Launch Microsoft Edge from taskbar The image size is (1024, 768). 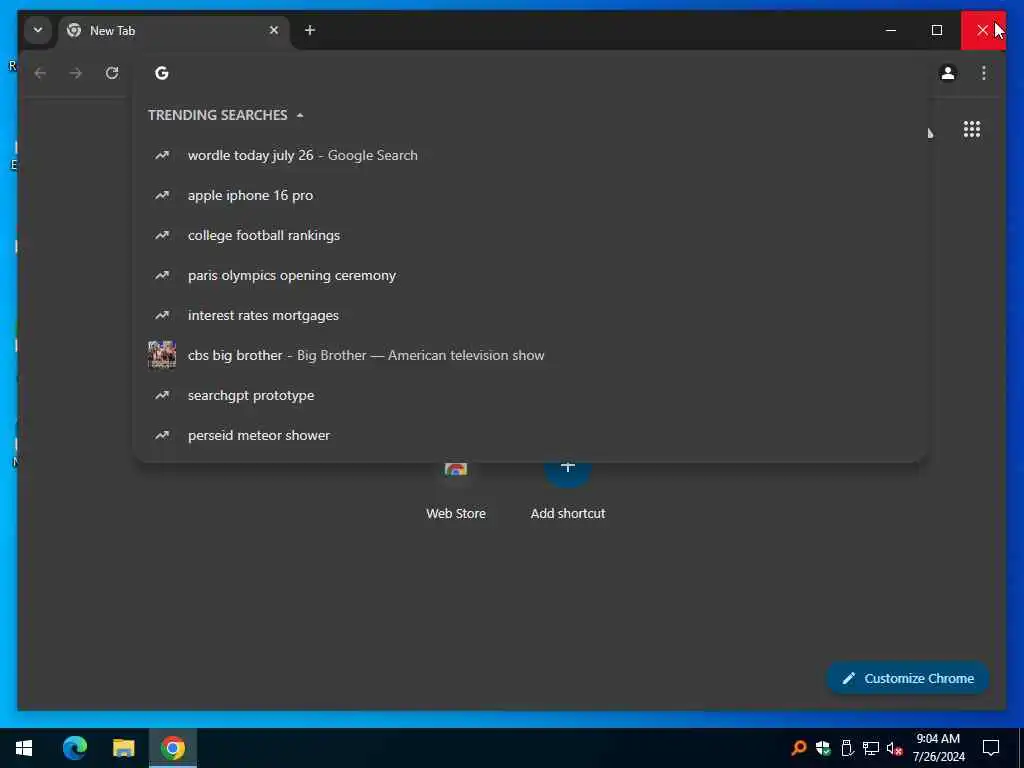click(x=74, y=748)
